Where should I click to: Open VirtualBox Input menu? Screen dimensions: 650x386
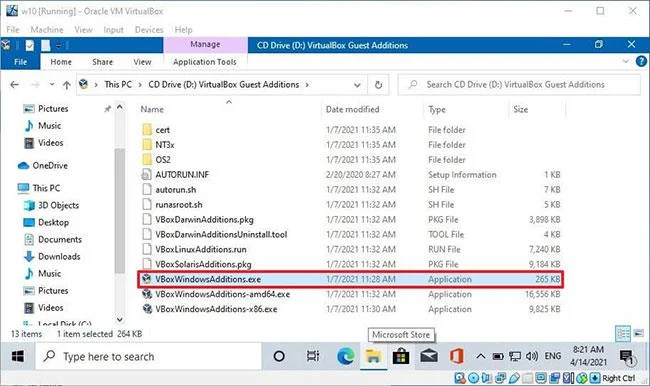[113, 29]
